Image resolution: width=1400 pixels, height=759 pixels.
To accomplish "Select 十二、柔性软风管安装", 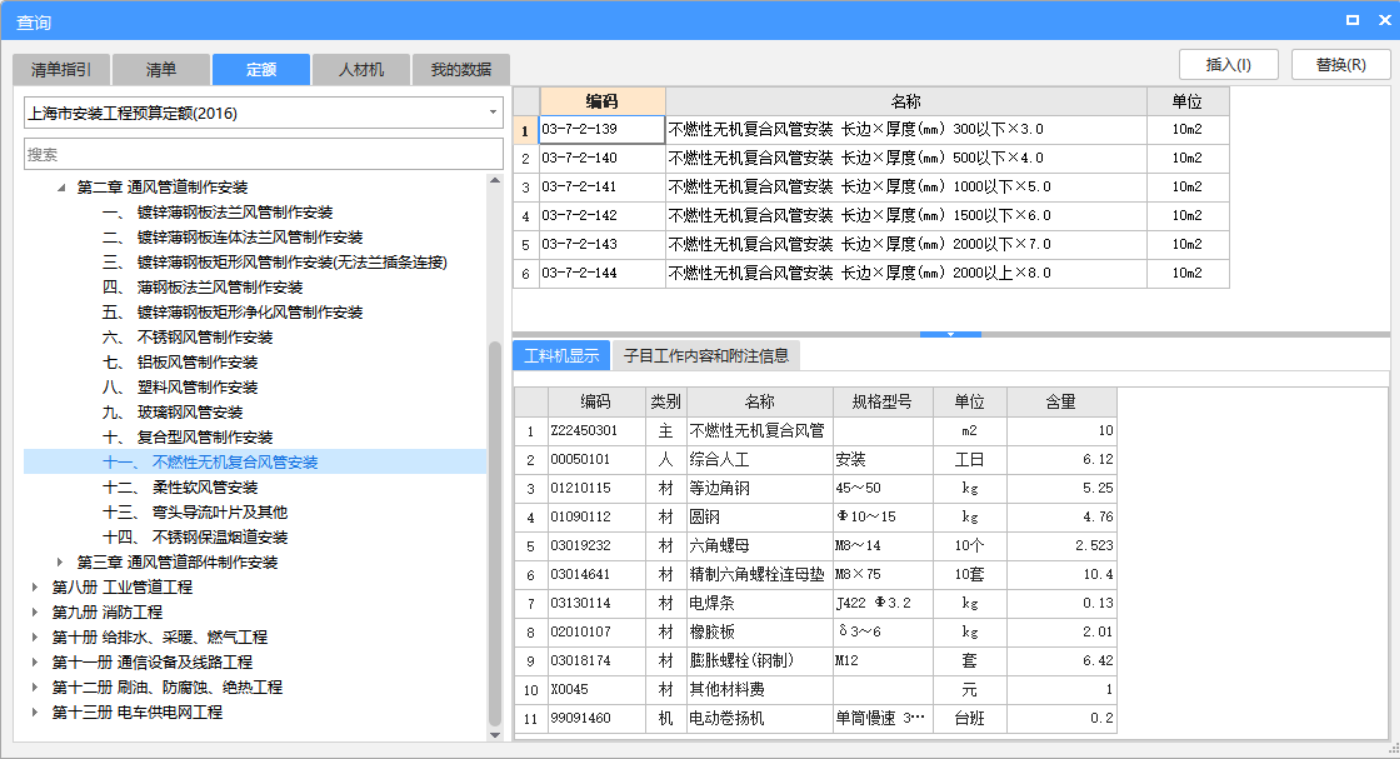I will point(180,487).
